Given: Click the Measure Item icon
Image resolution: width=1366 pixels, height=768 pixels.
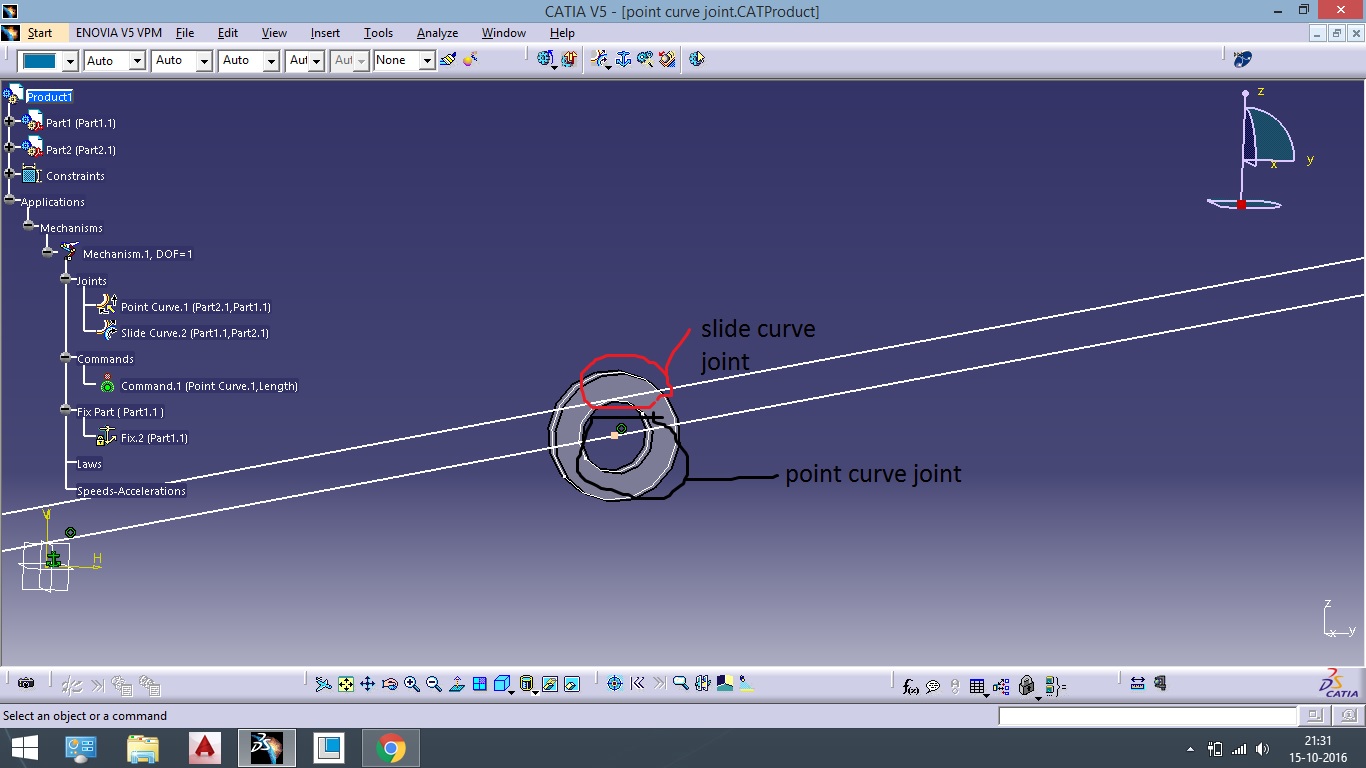Looking at the screenshot, I should pyautogui.click(x=1160, y=684).
